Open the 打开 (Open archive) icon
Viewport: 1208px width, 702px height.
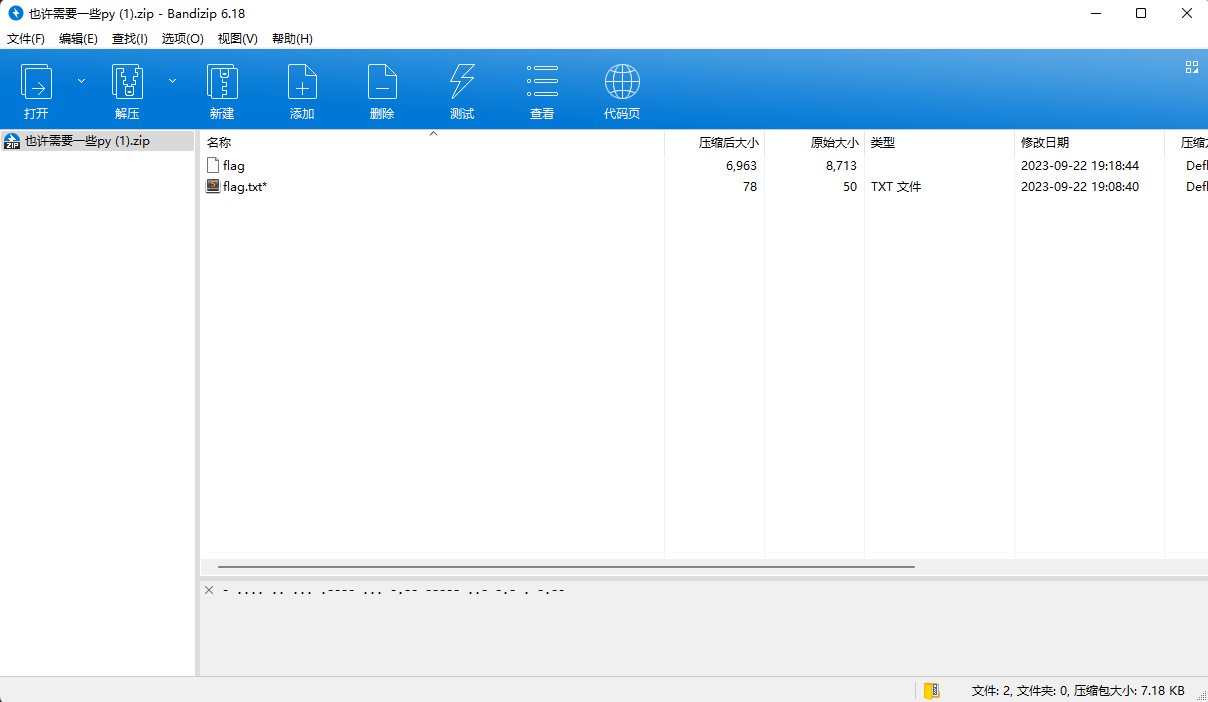tap(37, 90)
